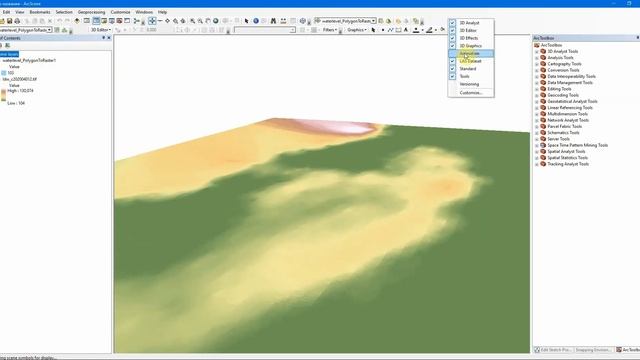Switch to the Snapping Environment tab

pos(593,350)
